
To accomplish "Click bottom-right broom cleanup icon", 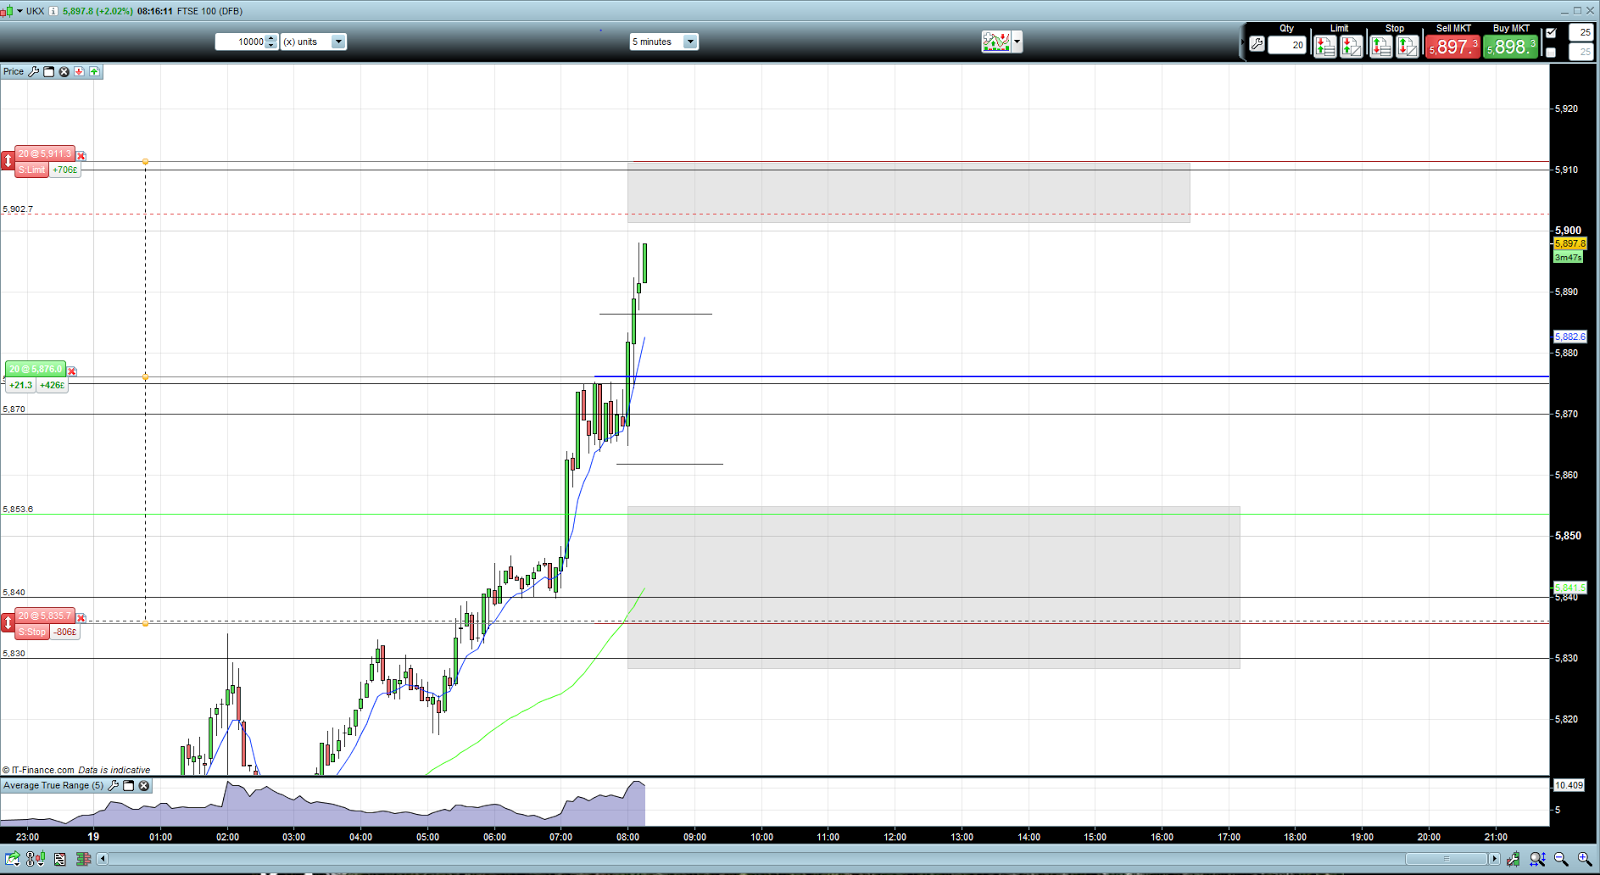I will 1514,859.
